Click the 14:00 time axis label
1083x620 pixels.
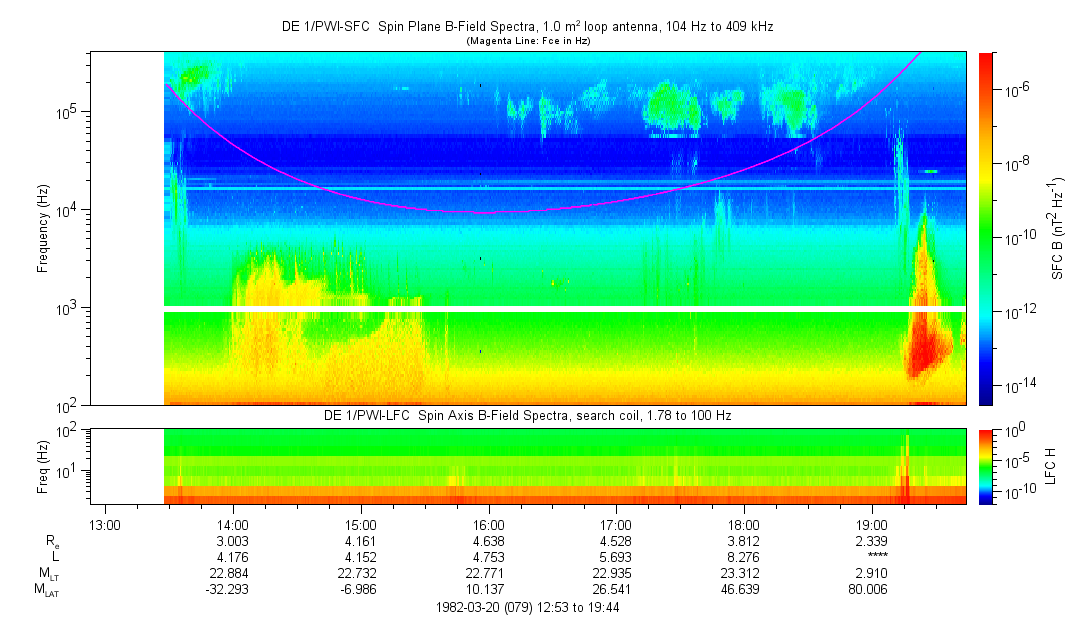point(233,524)
